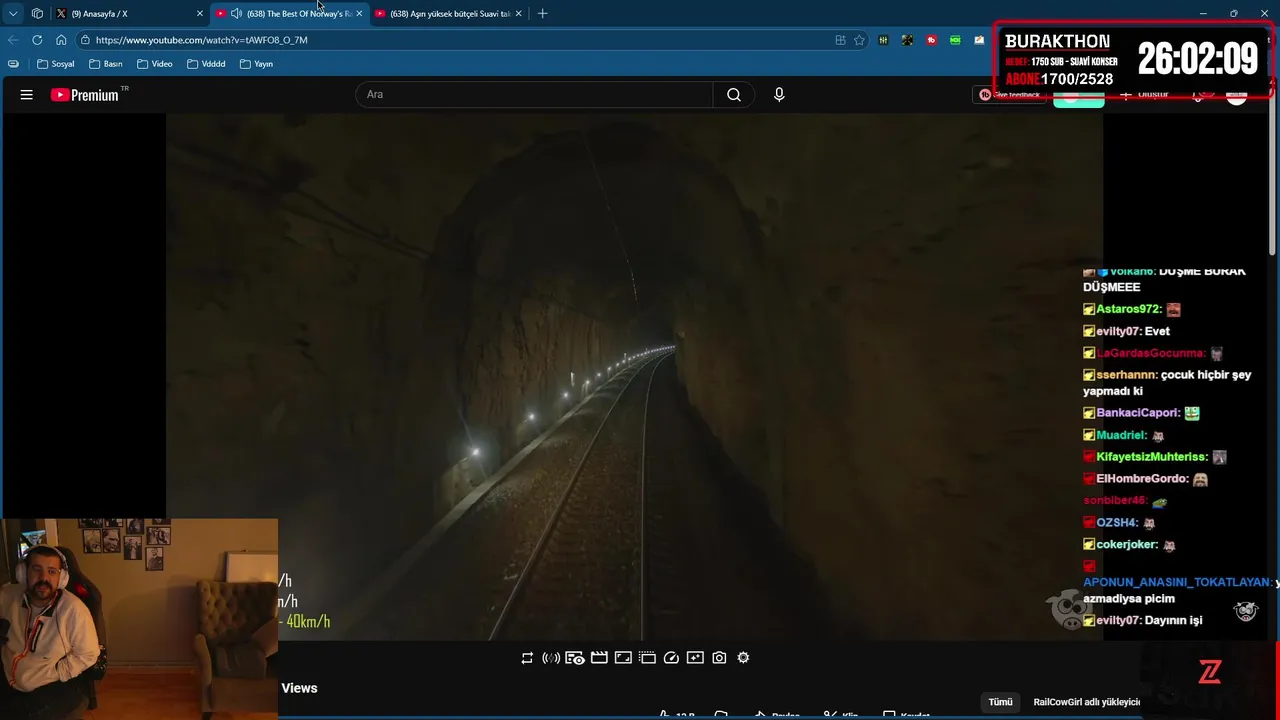Activate voice search microphone
Viewport: 1280px width, 720px height.
[779, 95]
